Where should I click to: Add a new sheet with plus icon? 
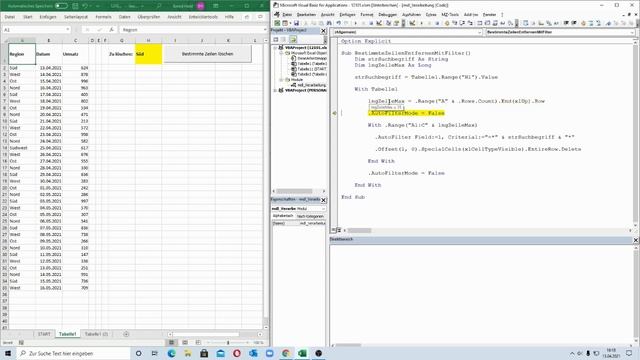126,334
